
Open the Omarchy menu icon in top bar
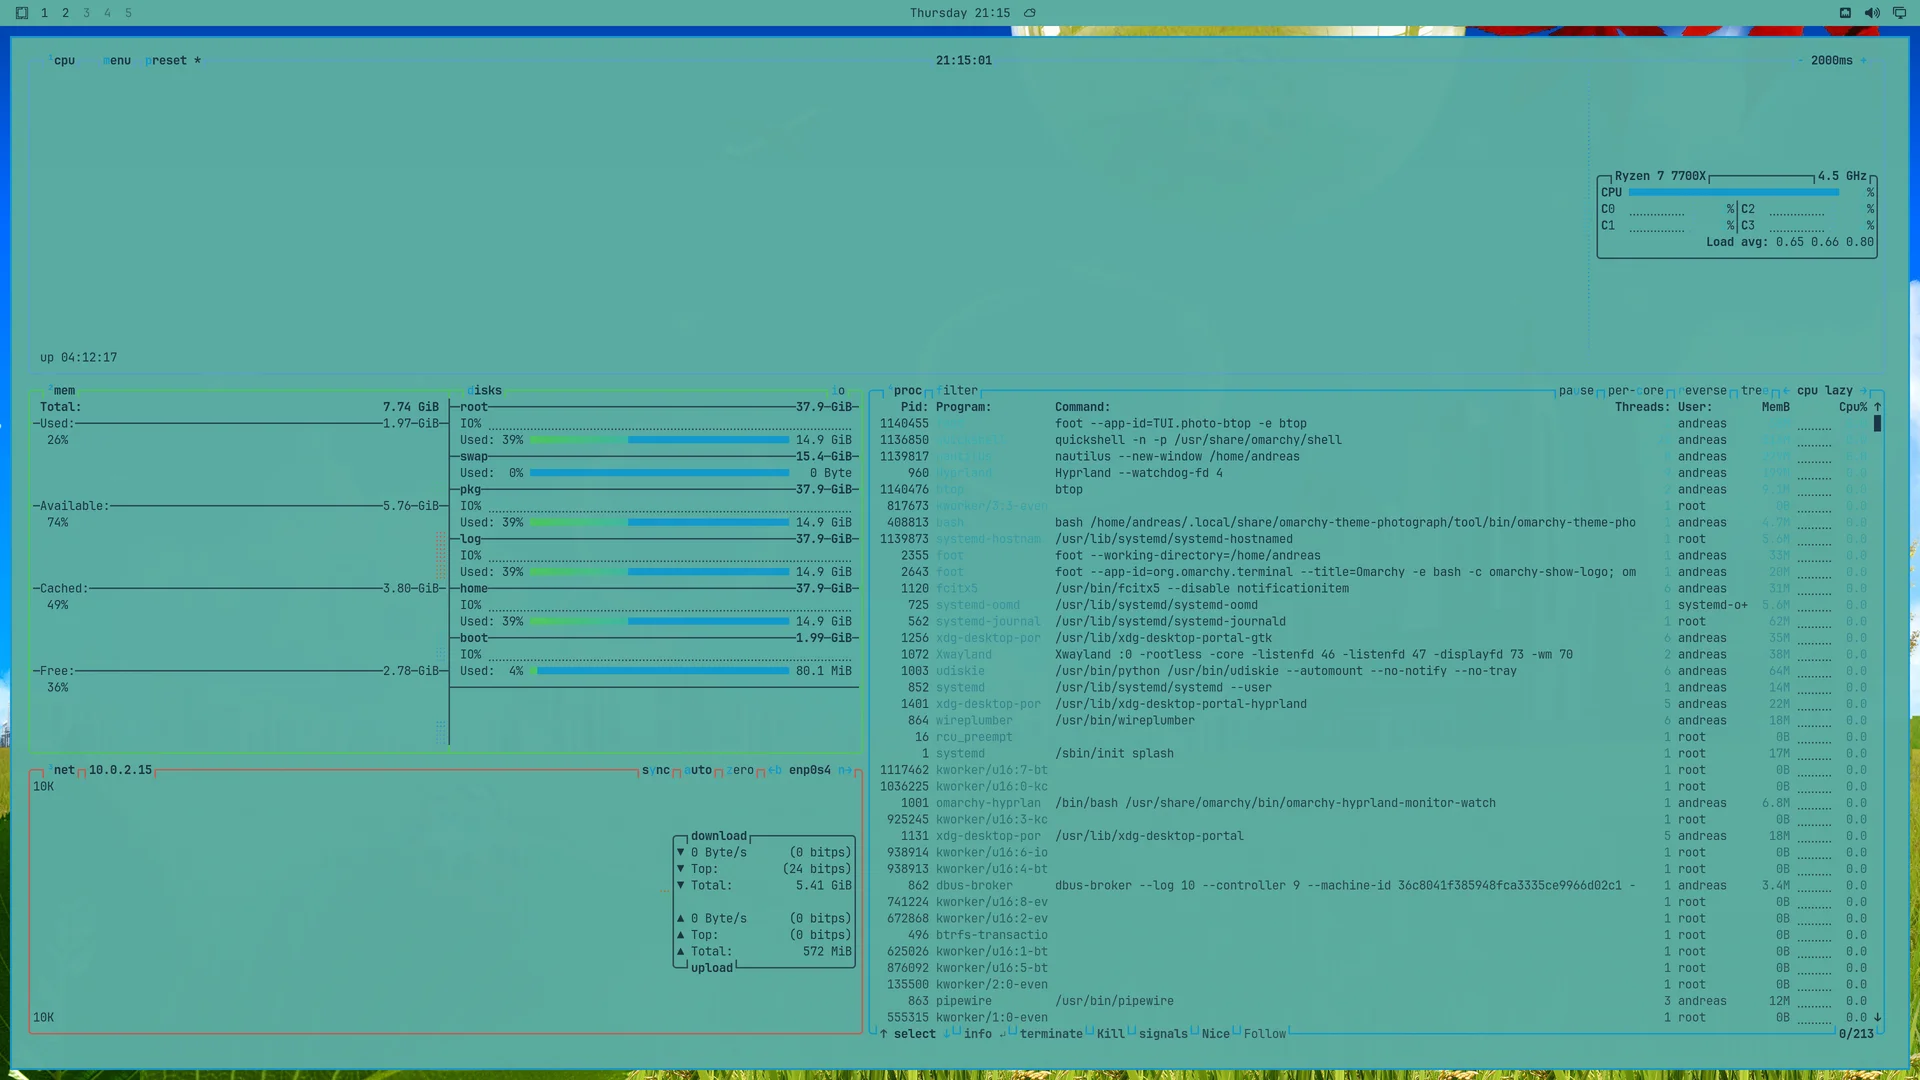22,13
